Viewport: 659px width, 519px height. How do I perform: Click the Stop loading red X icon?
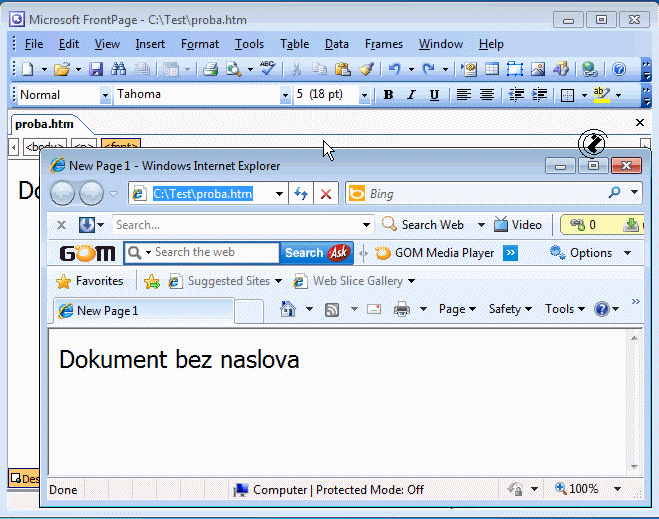(325, 194)
